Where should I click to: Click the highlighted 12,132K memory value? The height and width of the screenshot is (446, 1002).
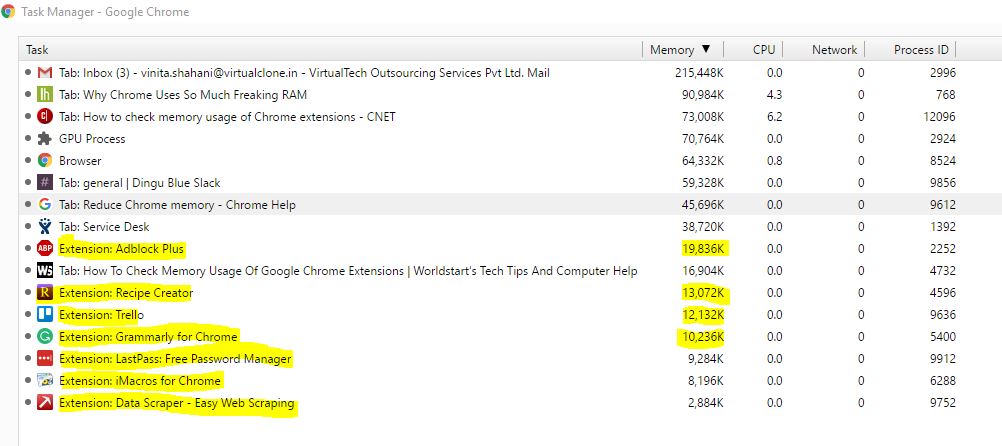[703, 314]
